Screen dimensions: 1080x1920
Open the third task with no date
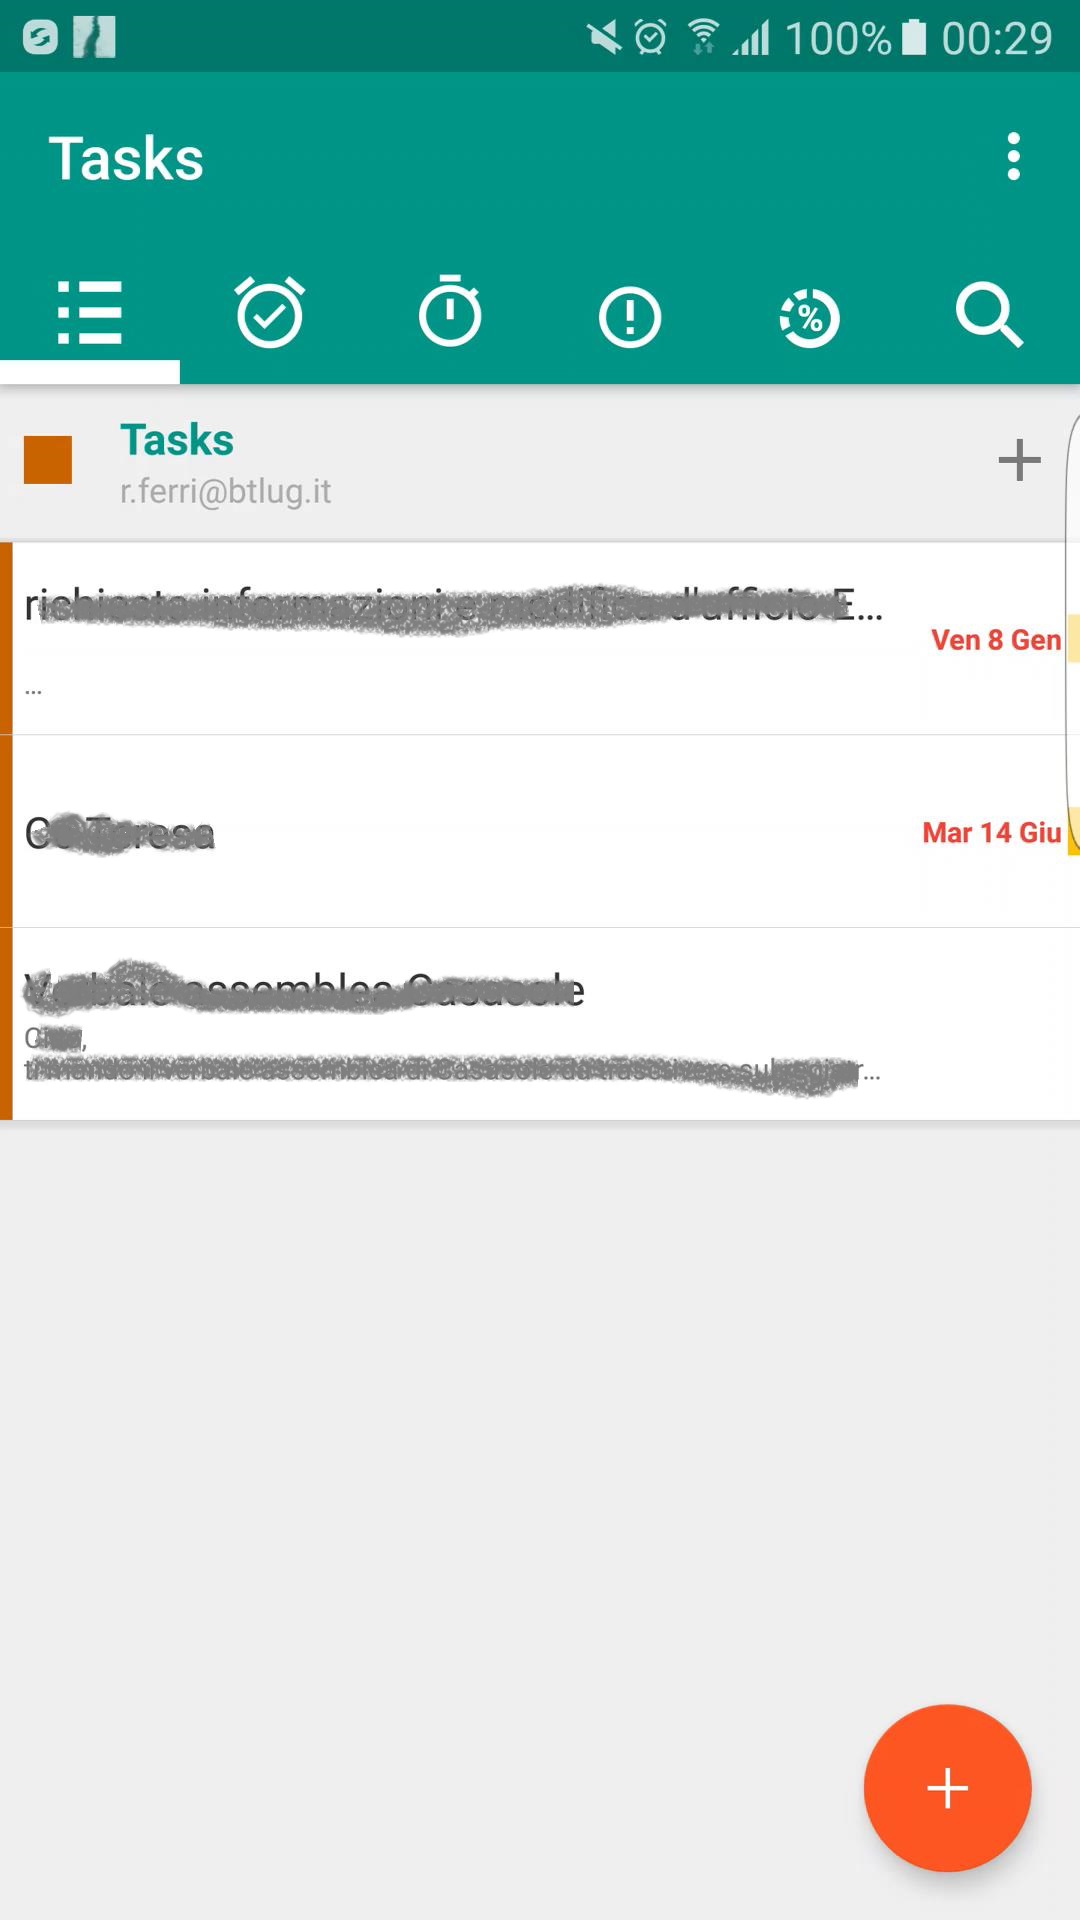540,1024
